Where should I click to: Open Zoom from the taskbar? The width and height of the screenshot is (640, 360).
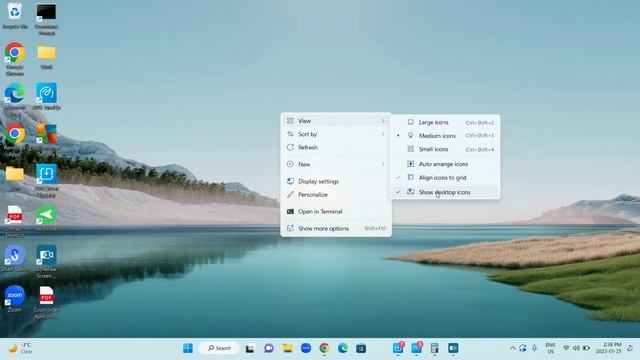(306, 348)
